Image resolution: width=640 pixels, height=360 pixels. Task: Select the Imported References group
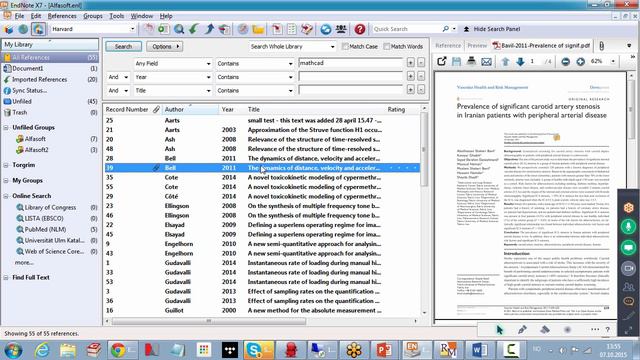[50, 80]
